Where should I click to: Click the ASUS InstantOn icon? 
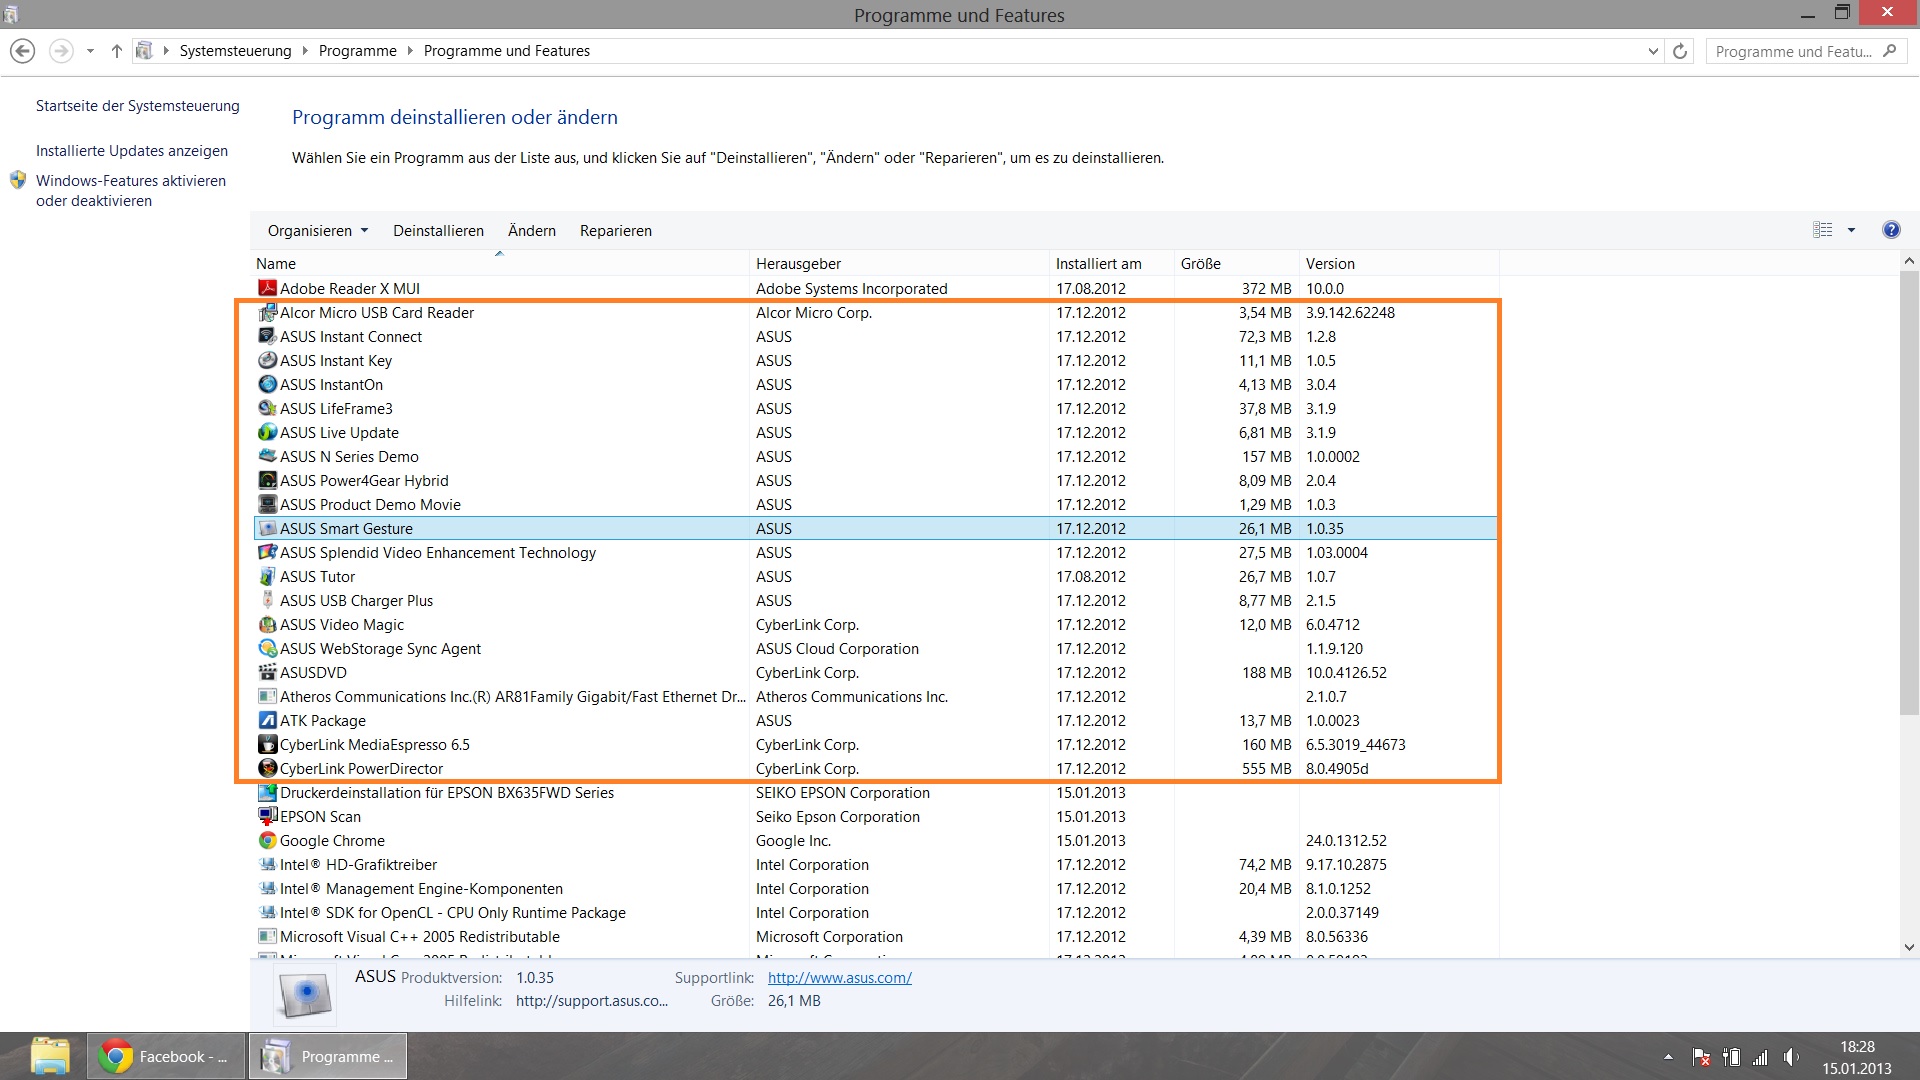267,385
